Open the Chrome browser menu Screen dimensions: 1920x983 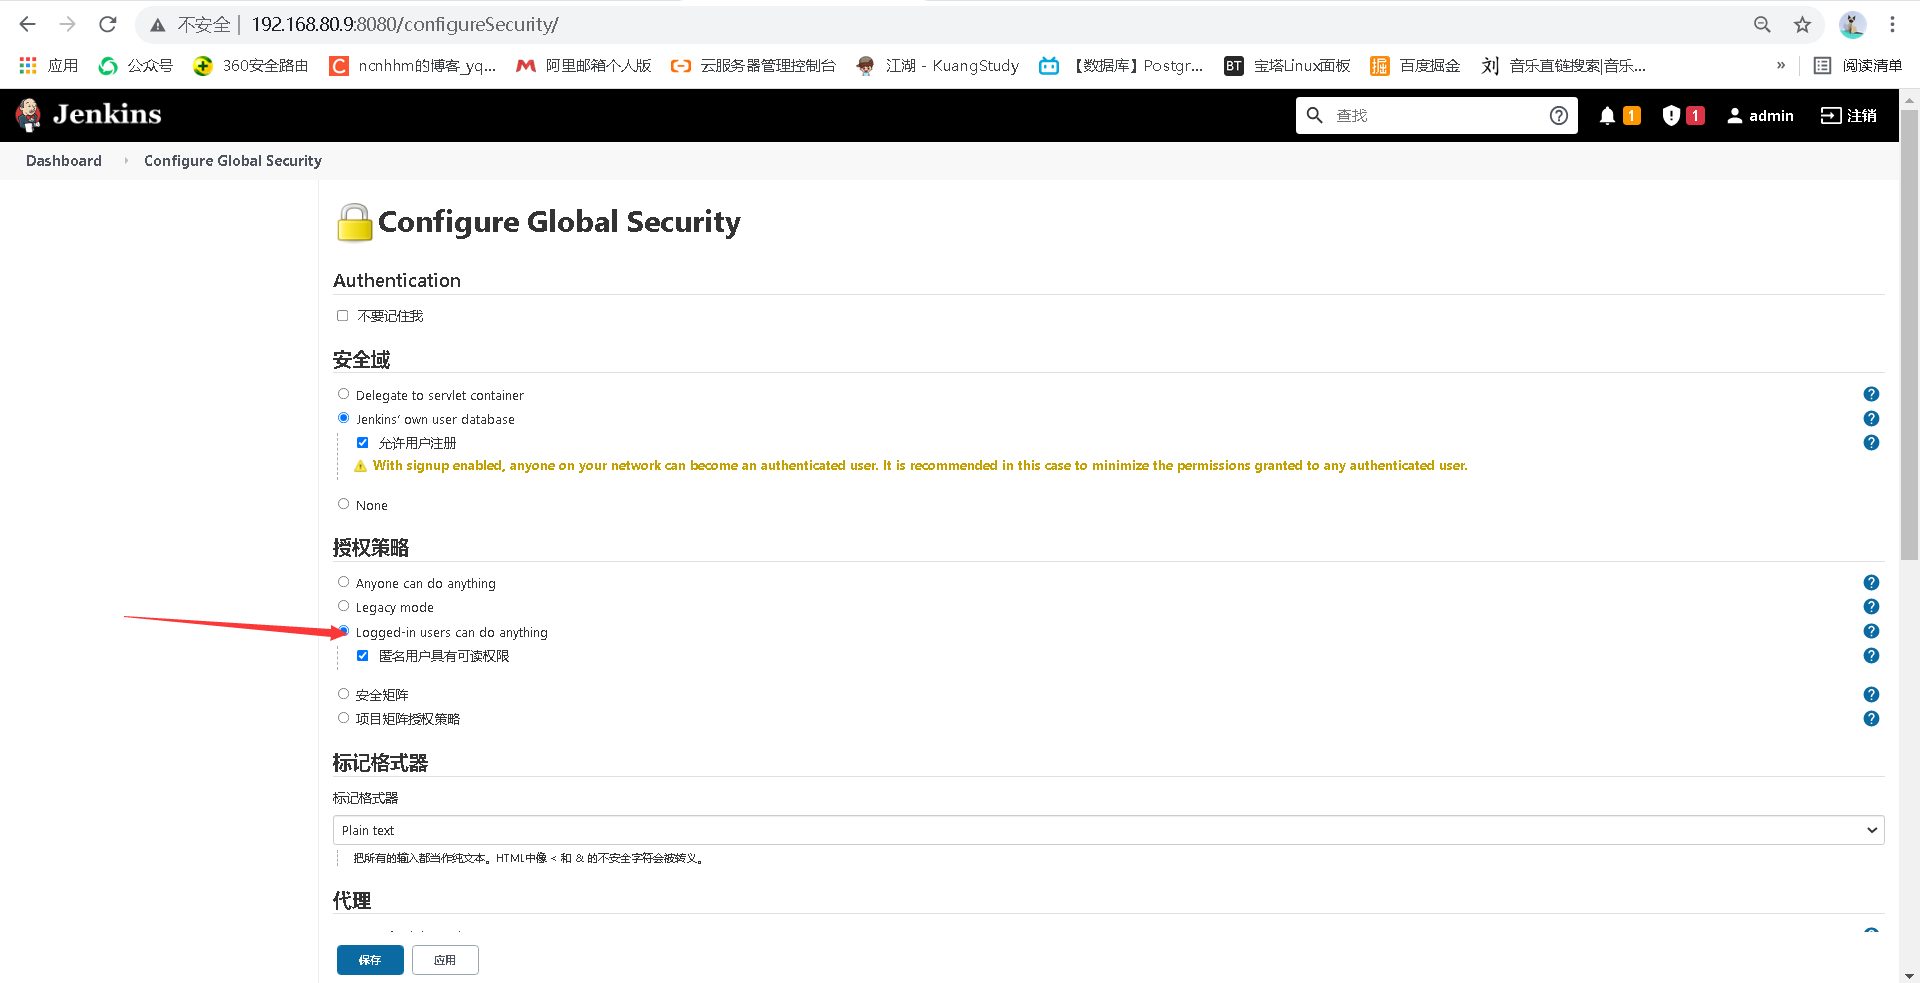pyautogui.click(x=1892, y=24)
